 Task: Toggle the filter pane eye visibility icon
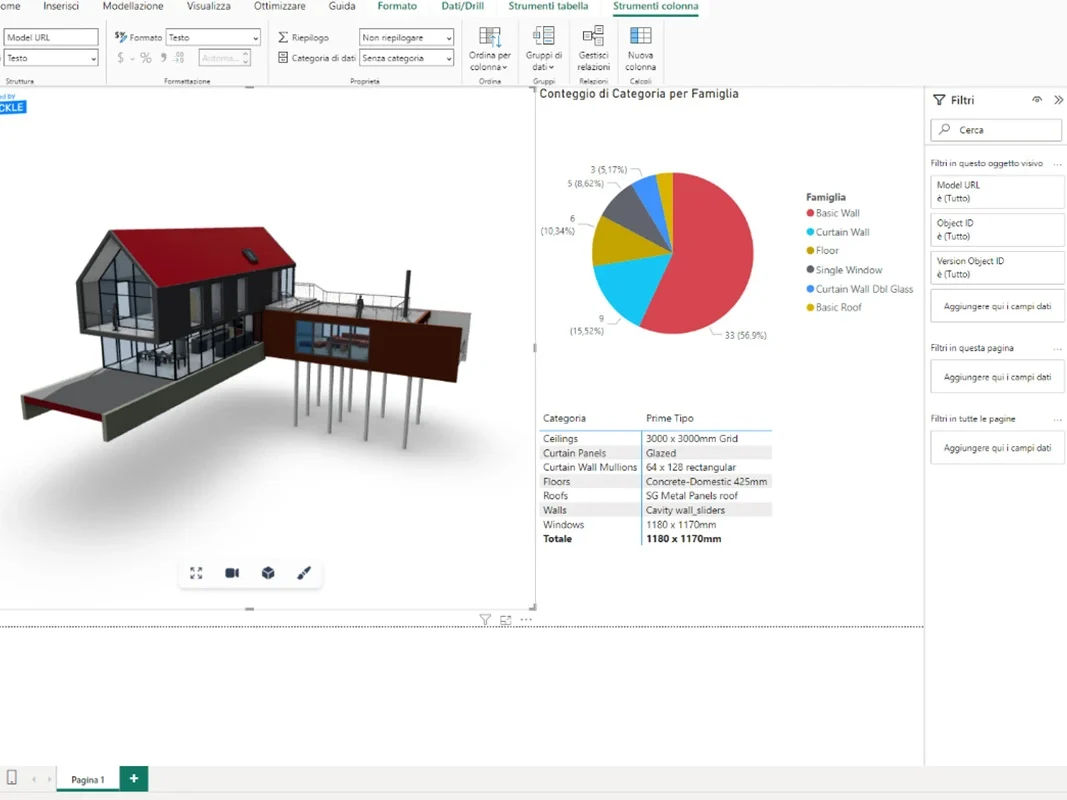pos(1037,99)
